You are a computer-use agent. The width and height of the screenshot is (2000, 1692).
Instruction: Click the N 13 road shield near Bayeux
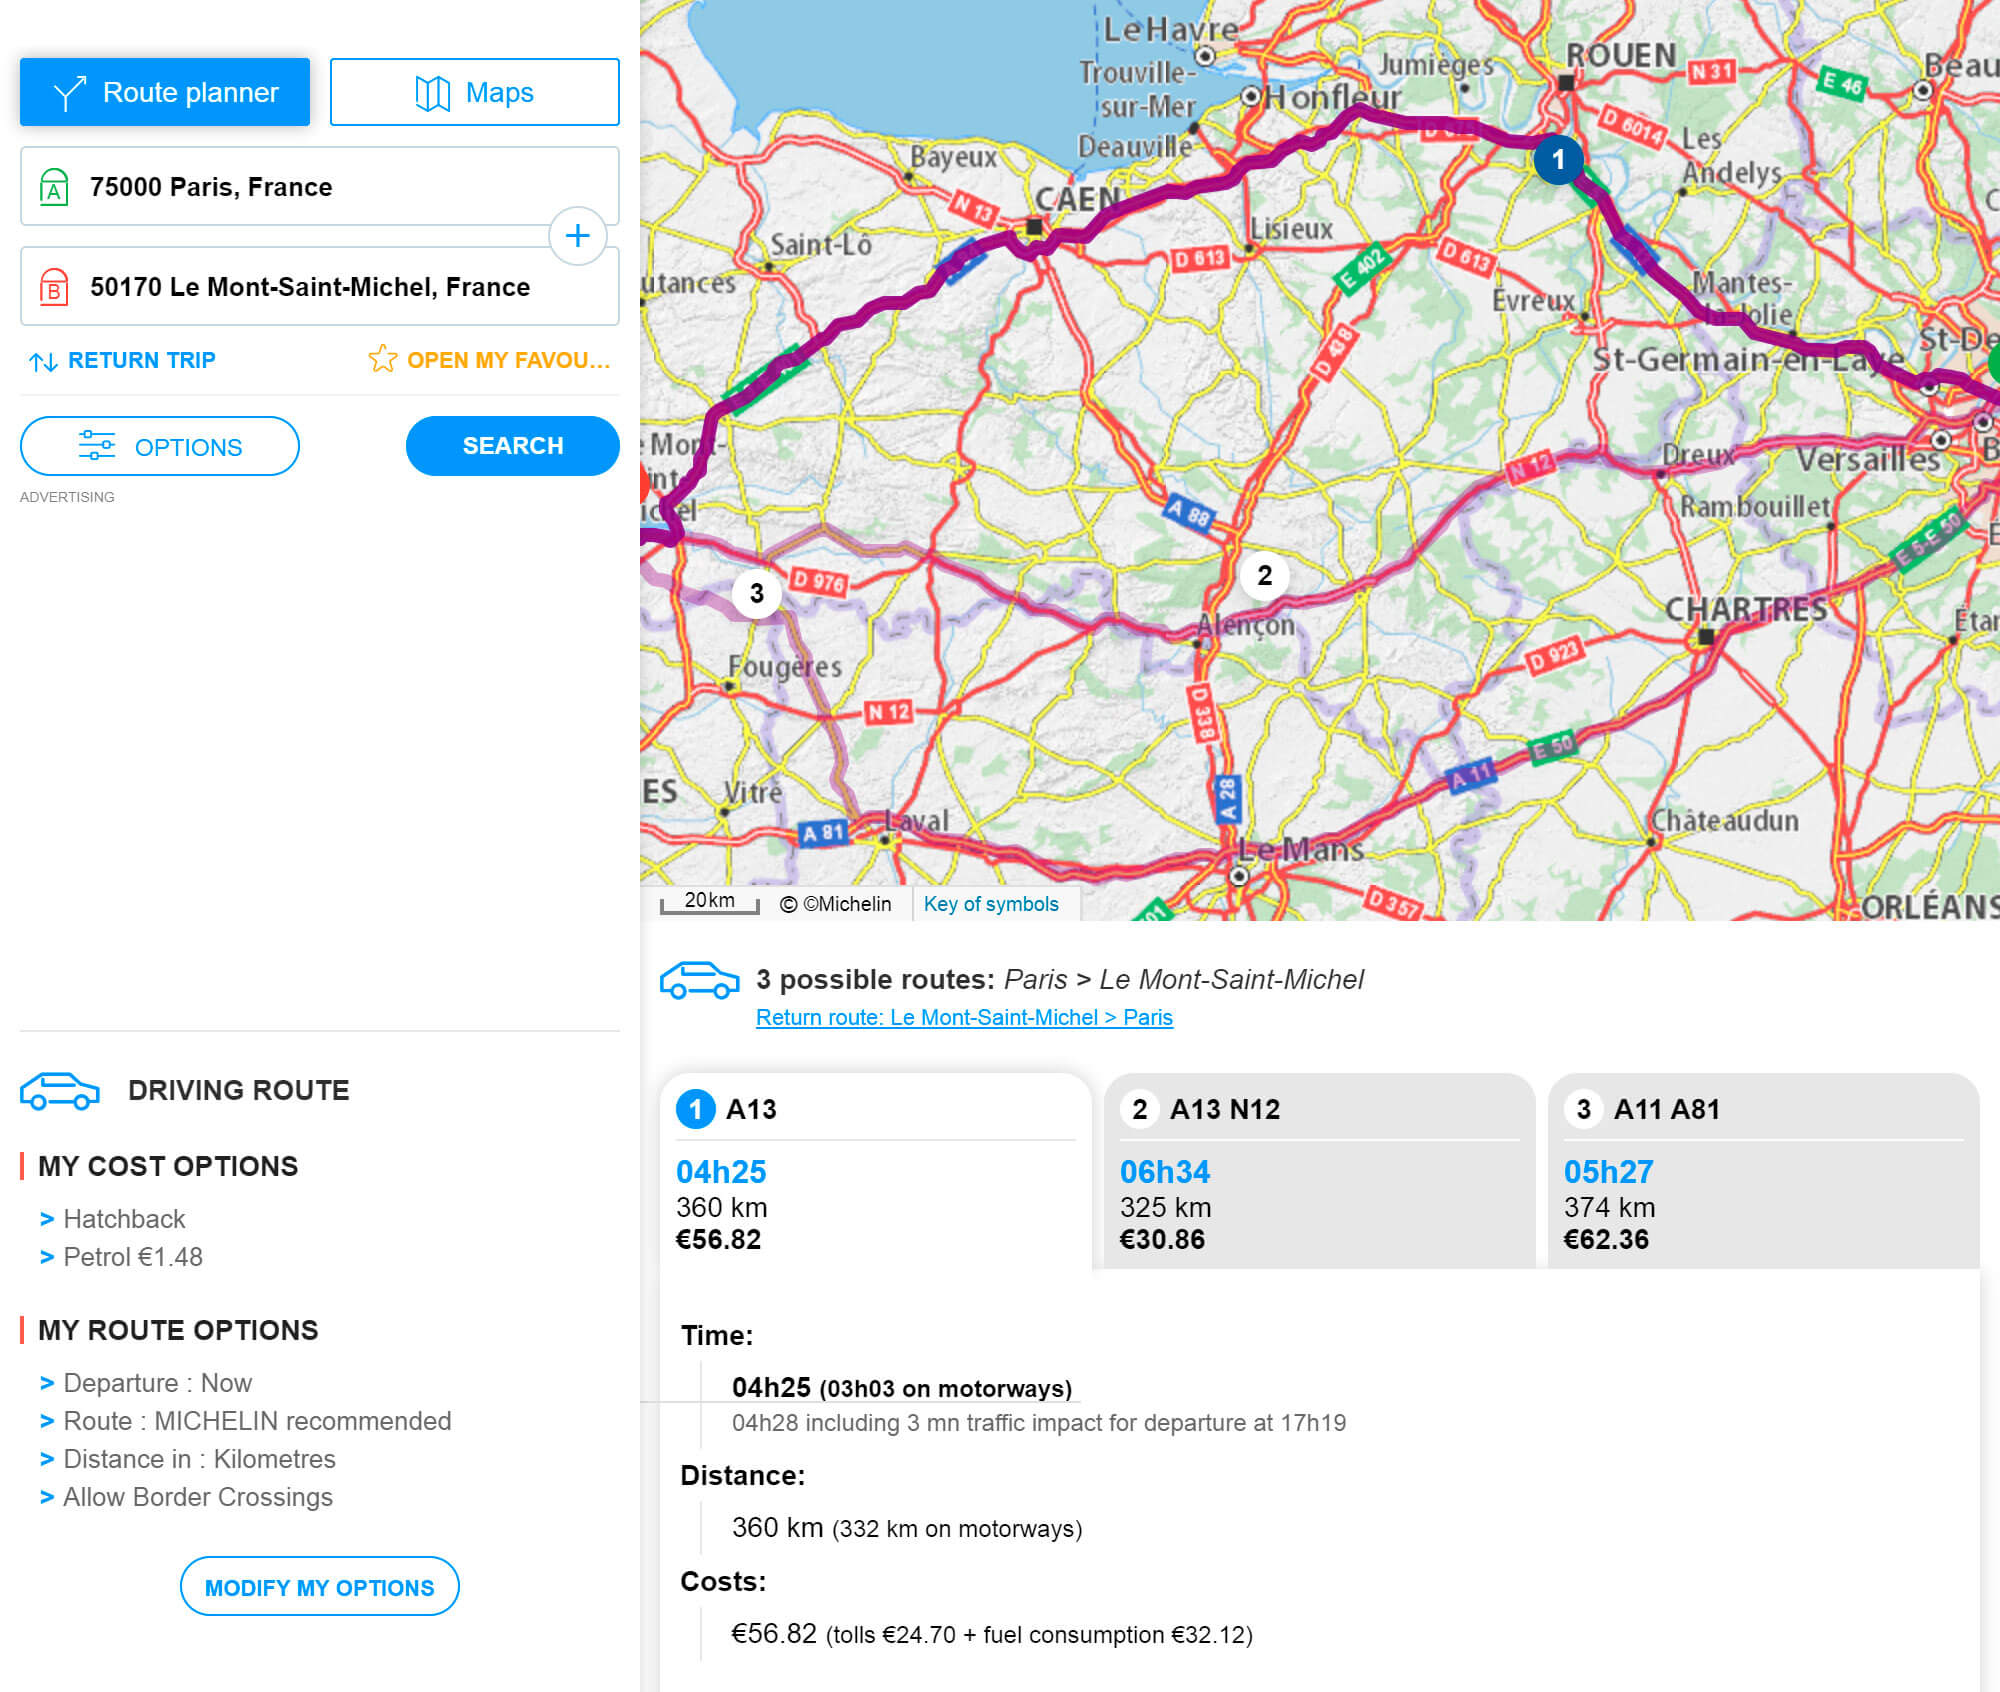click(973, 207)
